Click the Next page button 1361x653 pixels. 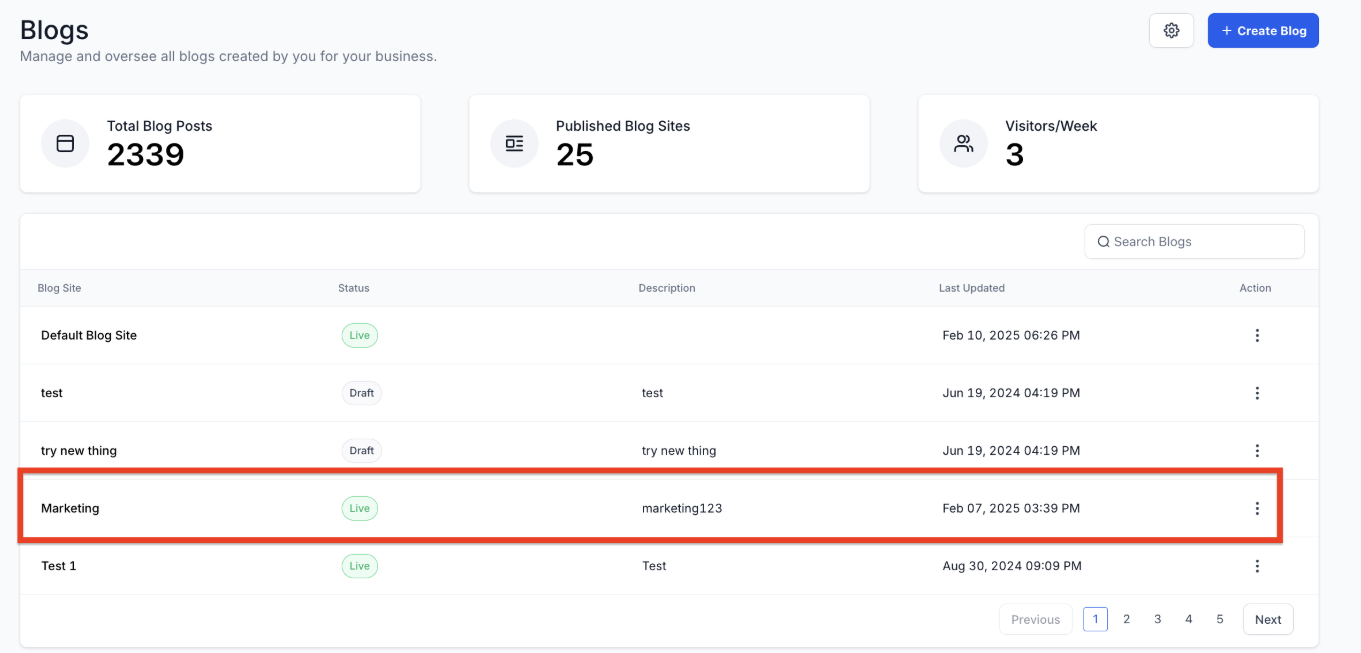1267,619
